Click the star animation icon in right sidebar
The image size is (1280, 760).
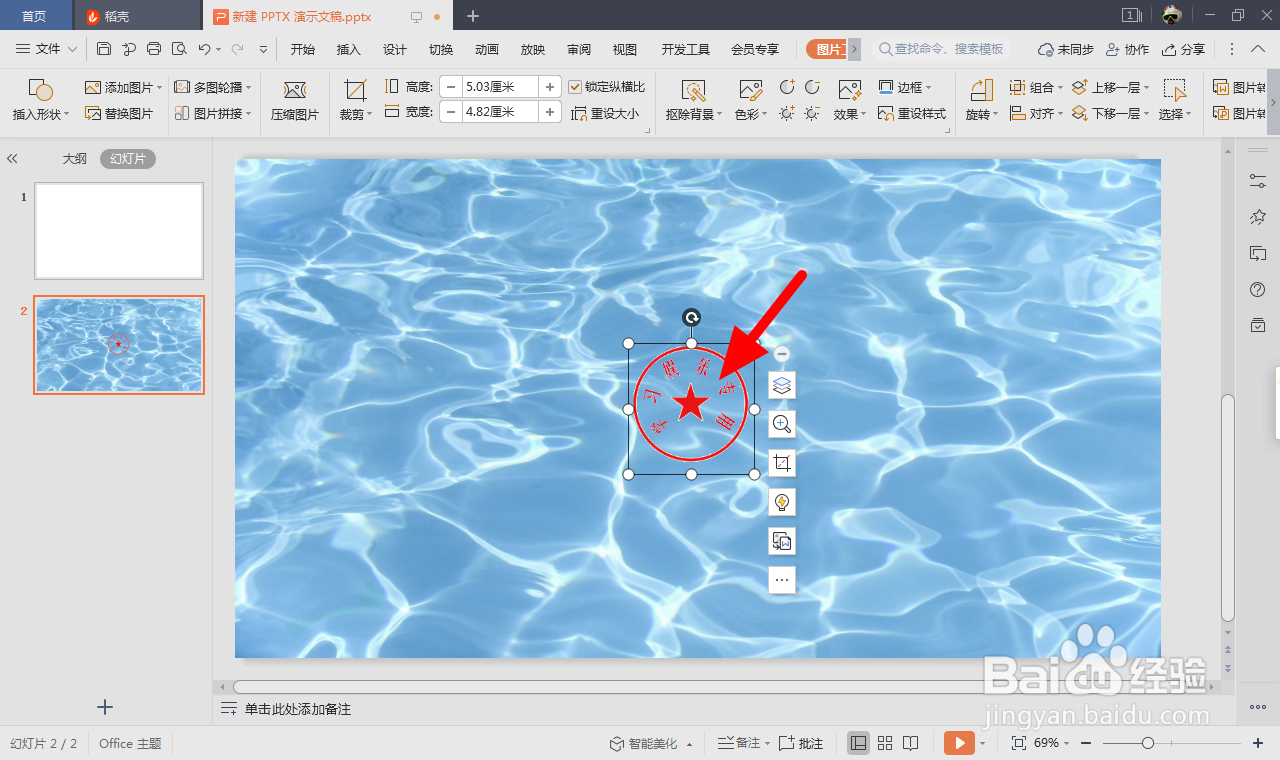tap(1258, 217)
